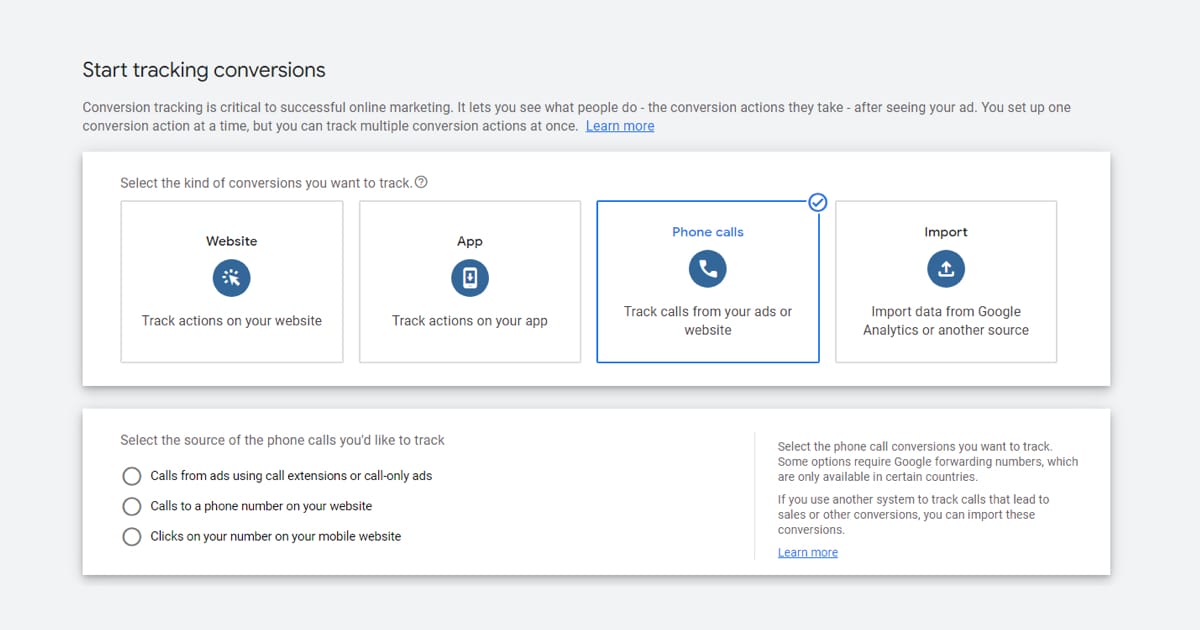
Task: Select the Website card title
Action: pos(231,241)
